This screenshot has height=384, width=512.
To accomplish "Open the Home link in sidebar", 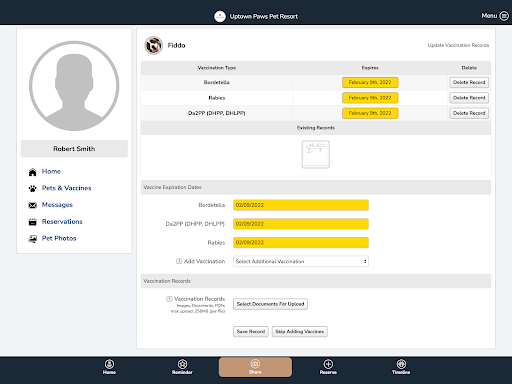I will 51,171.
